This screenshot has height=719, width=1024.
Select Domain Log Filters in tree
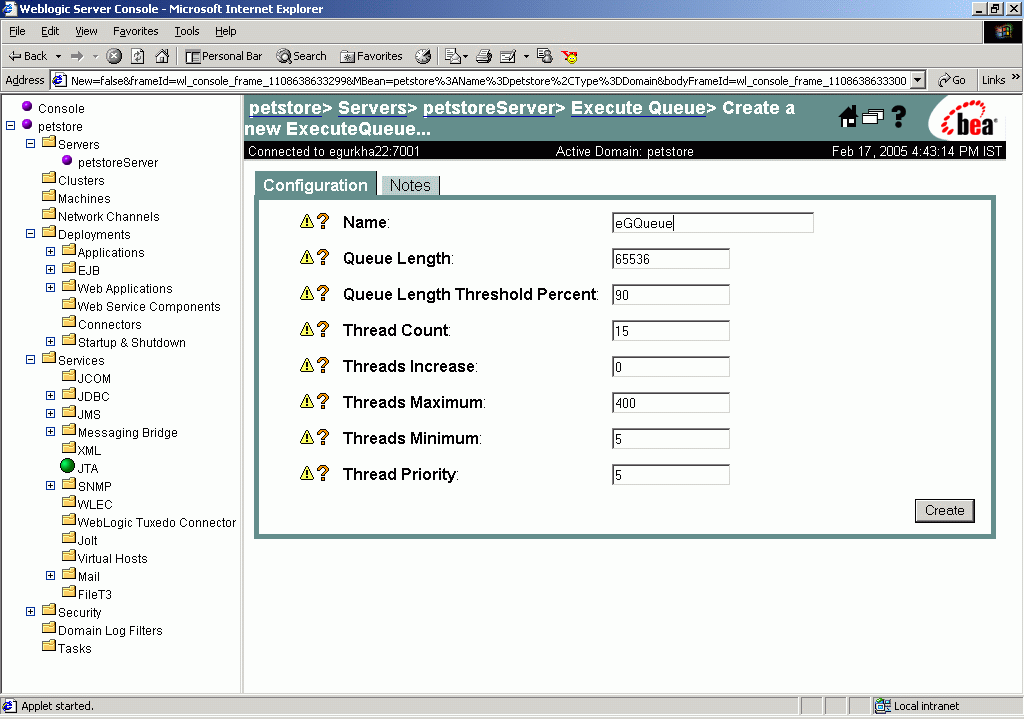click(110, 630)
